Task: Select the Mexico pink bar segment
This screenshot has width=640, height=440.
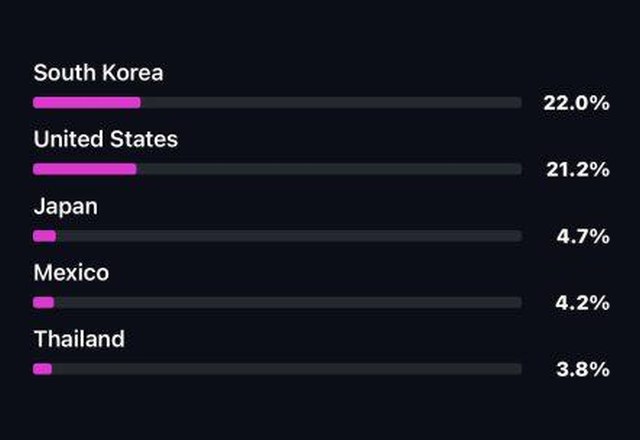Action: click(44, 302)
